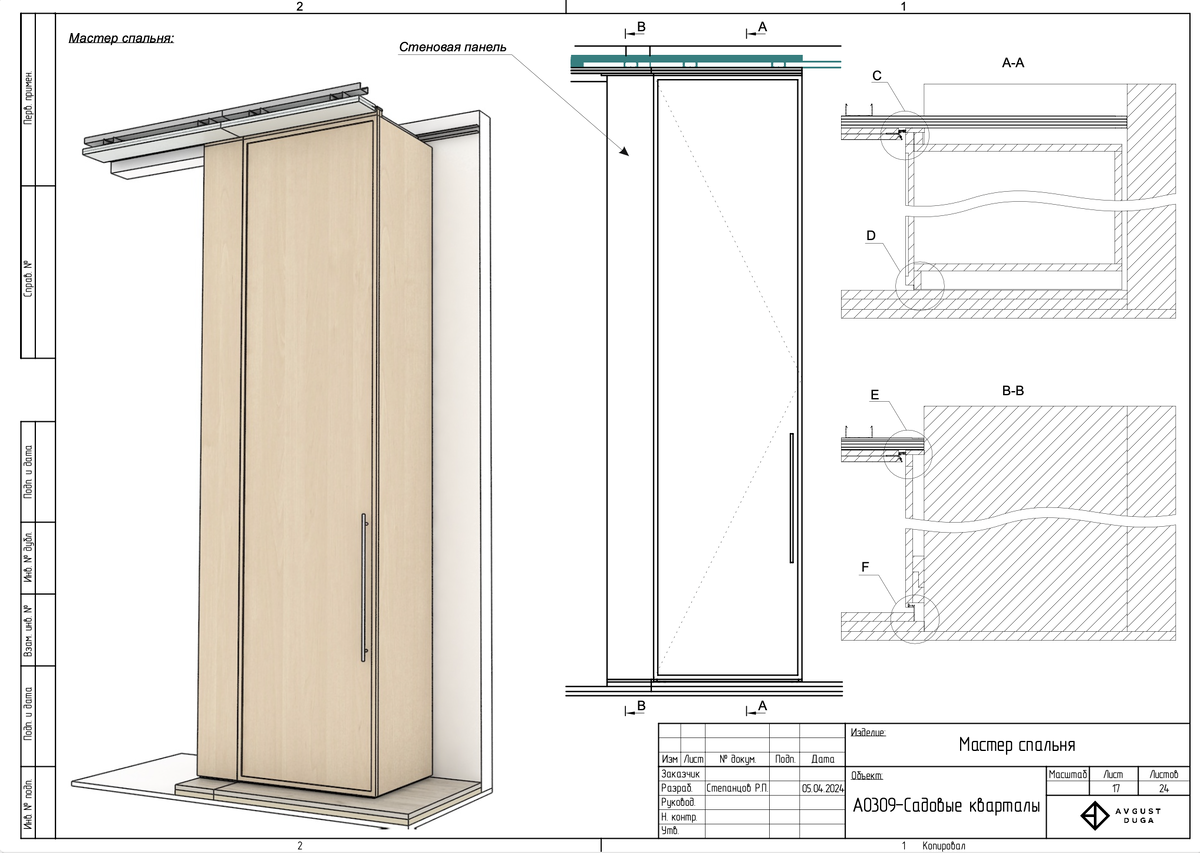Click the 'А0309-Садовые кварталы' project name
The image size is (1200, 853).
(x=946, y=806)
